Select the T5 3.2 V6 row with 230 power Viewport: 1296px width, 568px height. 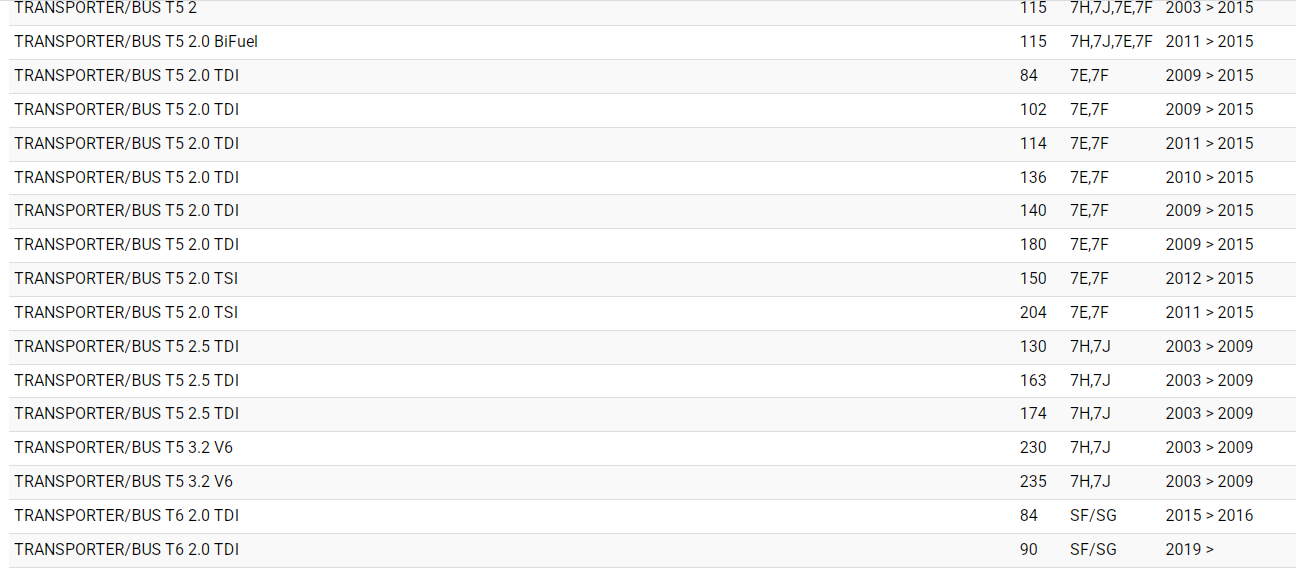click(x=123, y=448)
